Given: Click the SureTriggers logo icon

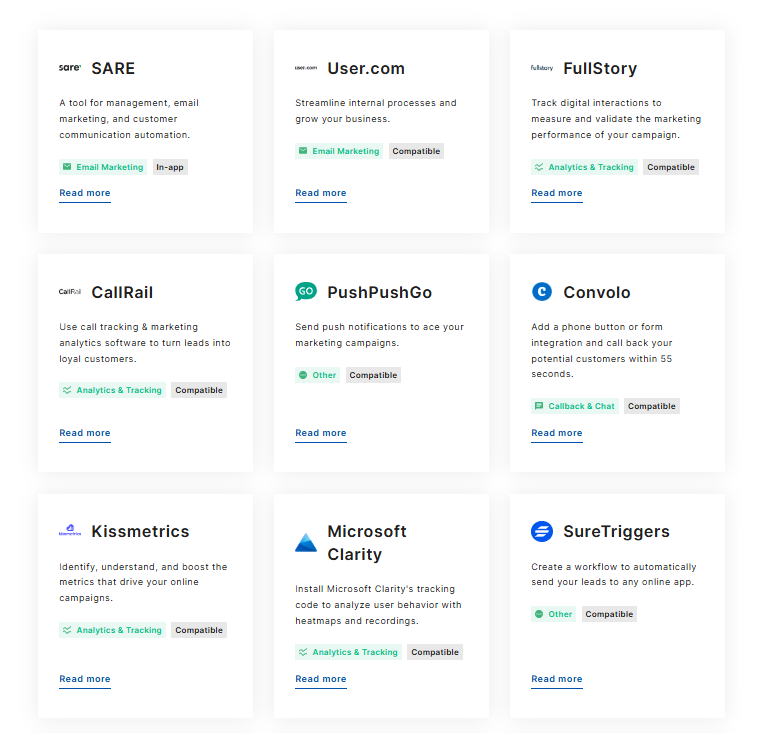Looking at the screenshot, I should 542,531.
